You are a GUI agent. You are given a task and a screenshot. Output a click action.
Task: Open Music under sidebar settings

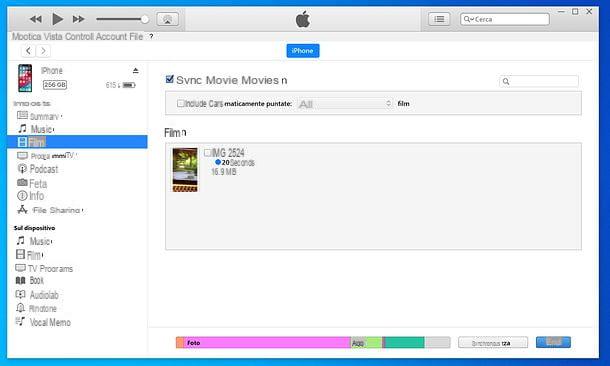click(36, 129)
